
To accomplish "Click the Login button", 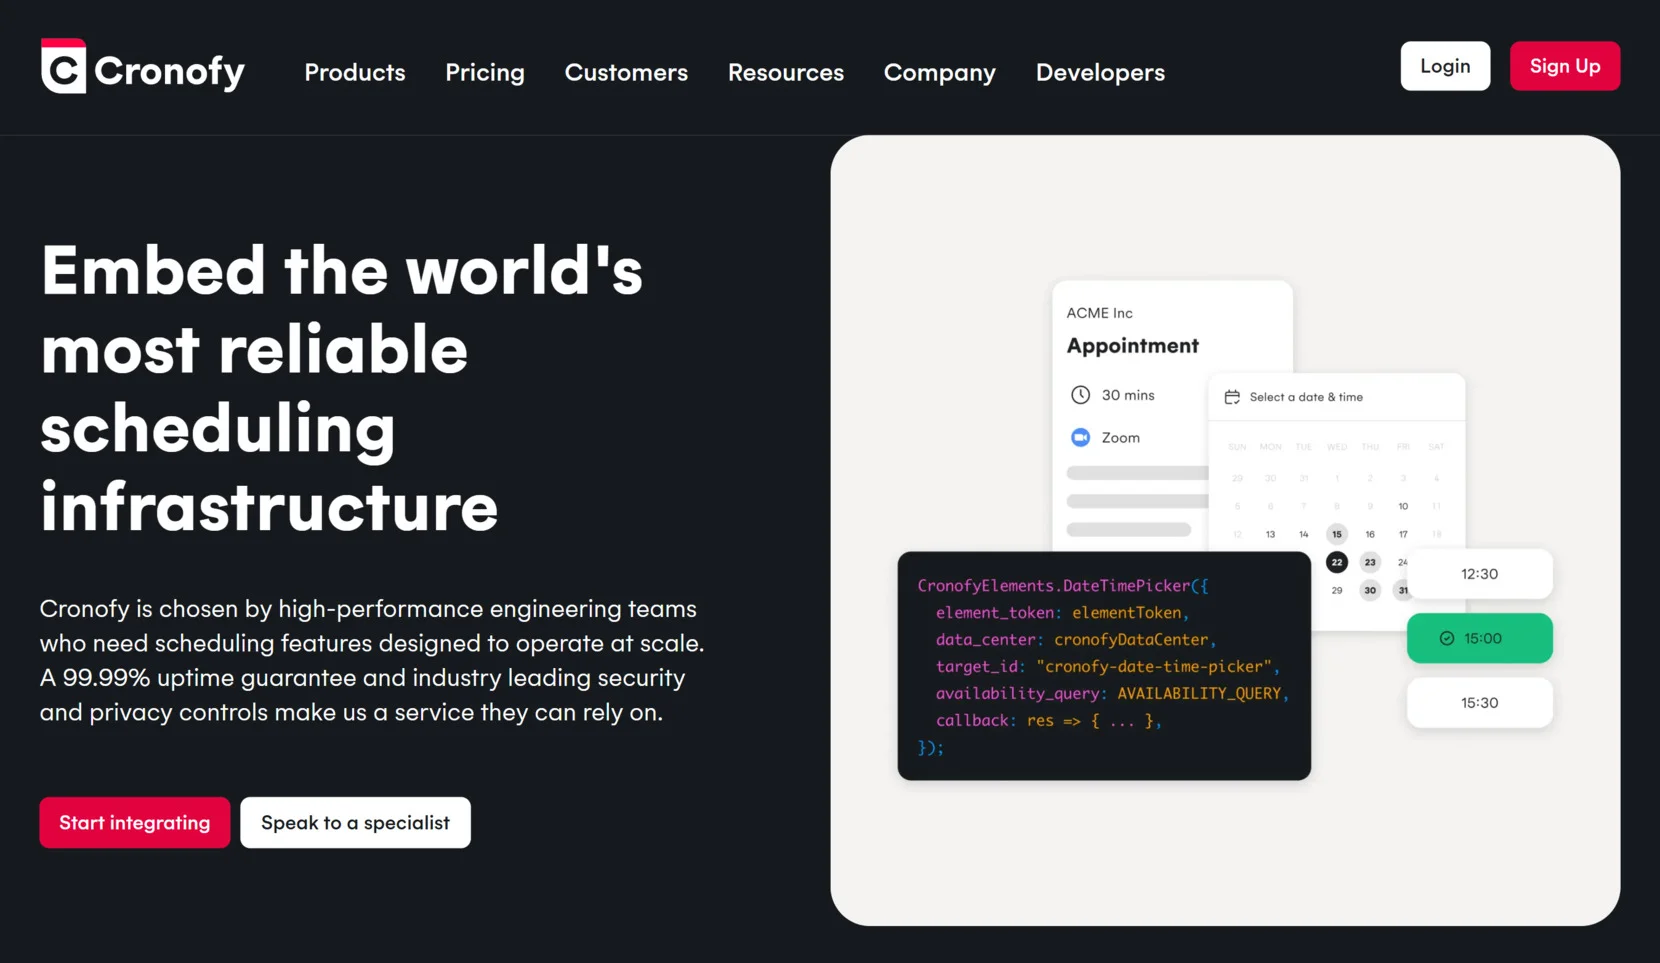I will pyautogui.click(x=1445, y=66).
